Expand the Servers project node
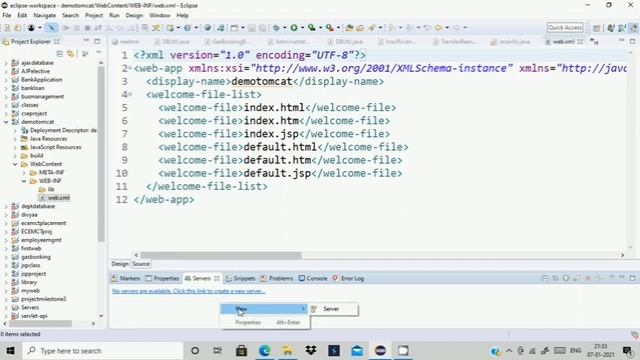Viewport: 640px width, 360px height. pyautogui.click(x=6, y=308)
